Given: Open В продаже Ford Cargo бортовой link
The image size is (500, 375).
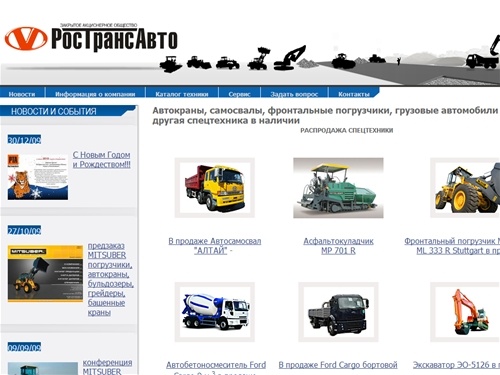Looking at the screenshot, I should tap(338, 365).
